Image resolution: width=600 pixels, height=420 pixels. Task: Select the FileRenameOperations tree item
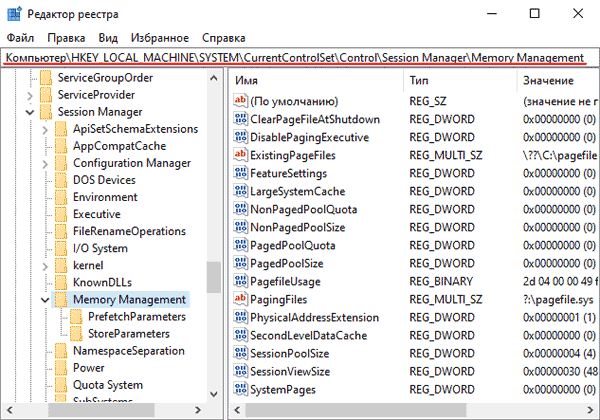click(129, 231)
